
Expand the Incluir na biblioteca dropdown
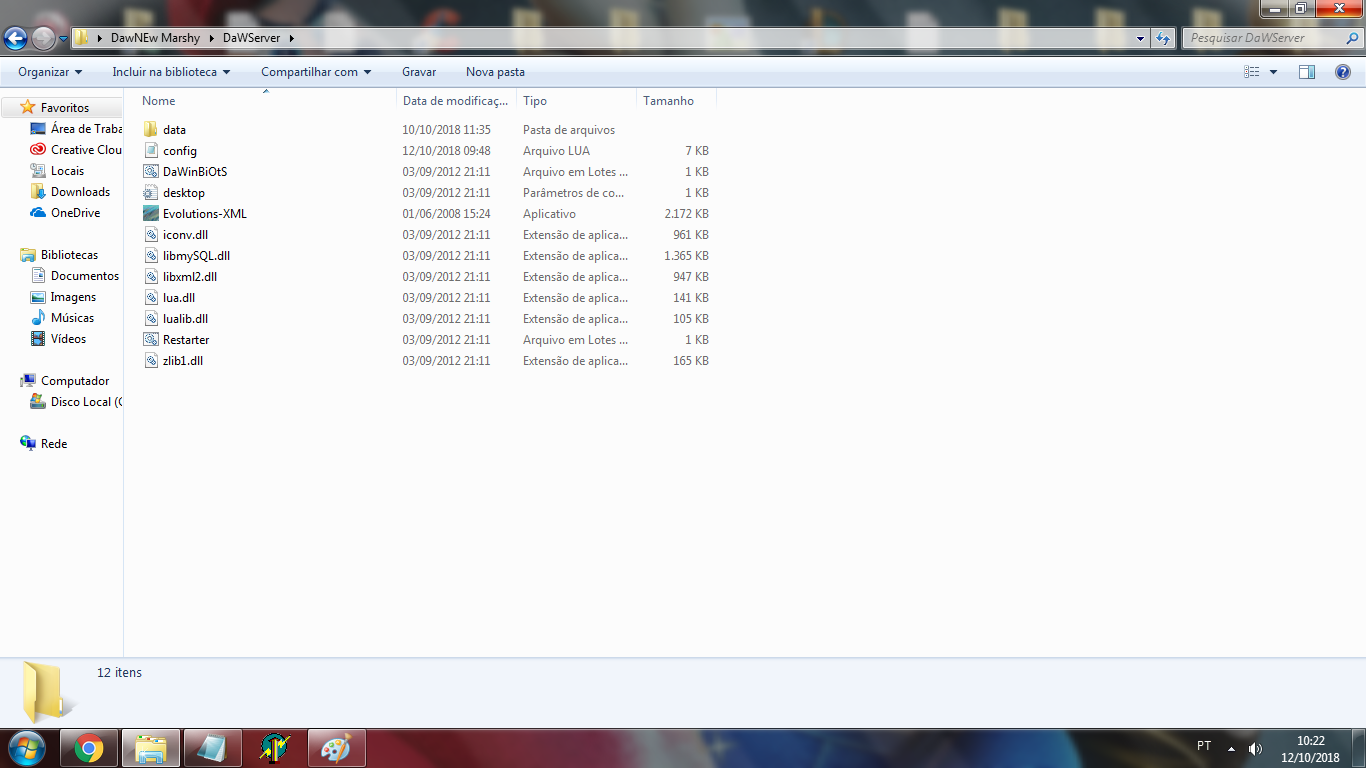171,72
